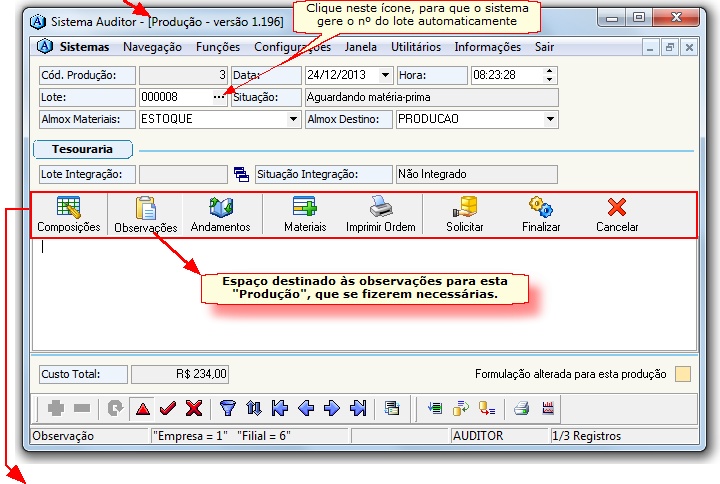This screenshot has width=720, height=484.
Task: Click the print icon in bottom toolbar
Action: click(x=521, y=408)
